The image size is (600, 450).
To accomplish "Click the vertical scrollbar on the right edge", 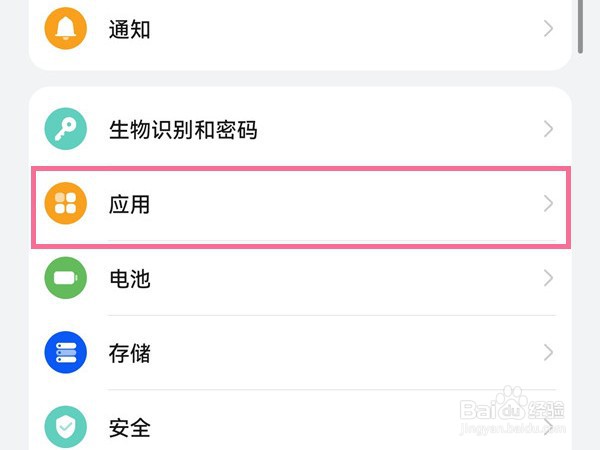I will coord(583,25).
